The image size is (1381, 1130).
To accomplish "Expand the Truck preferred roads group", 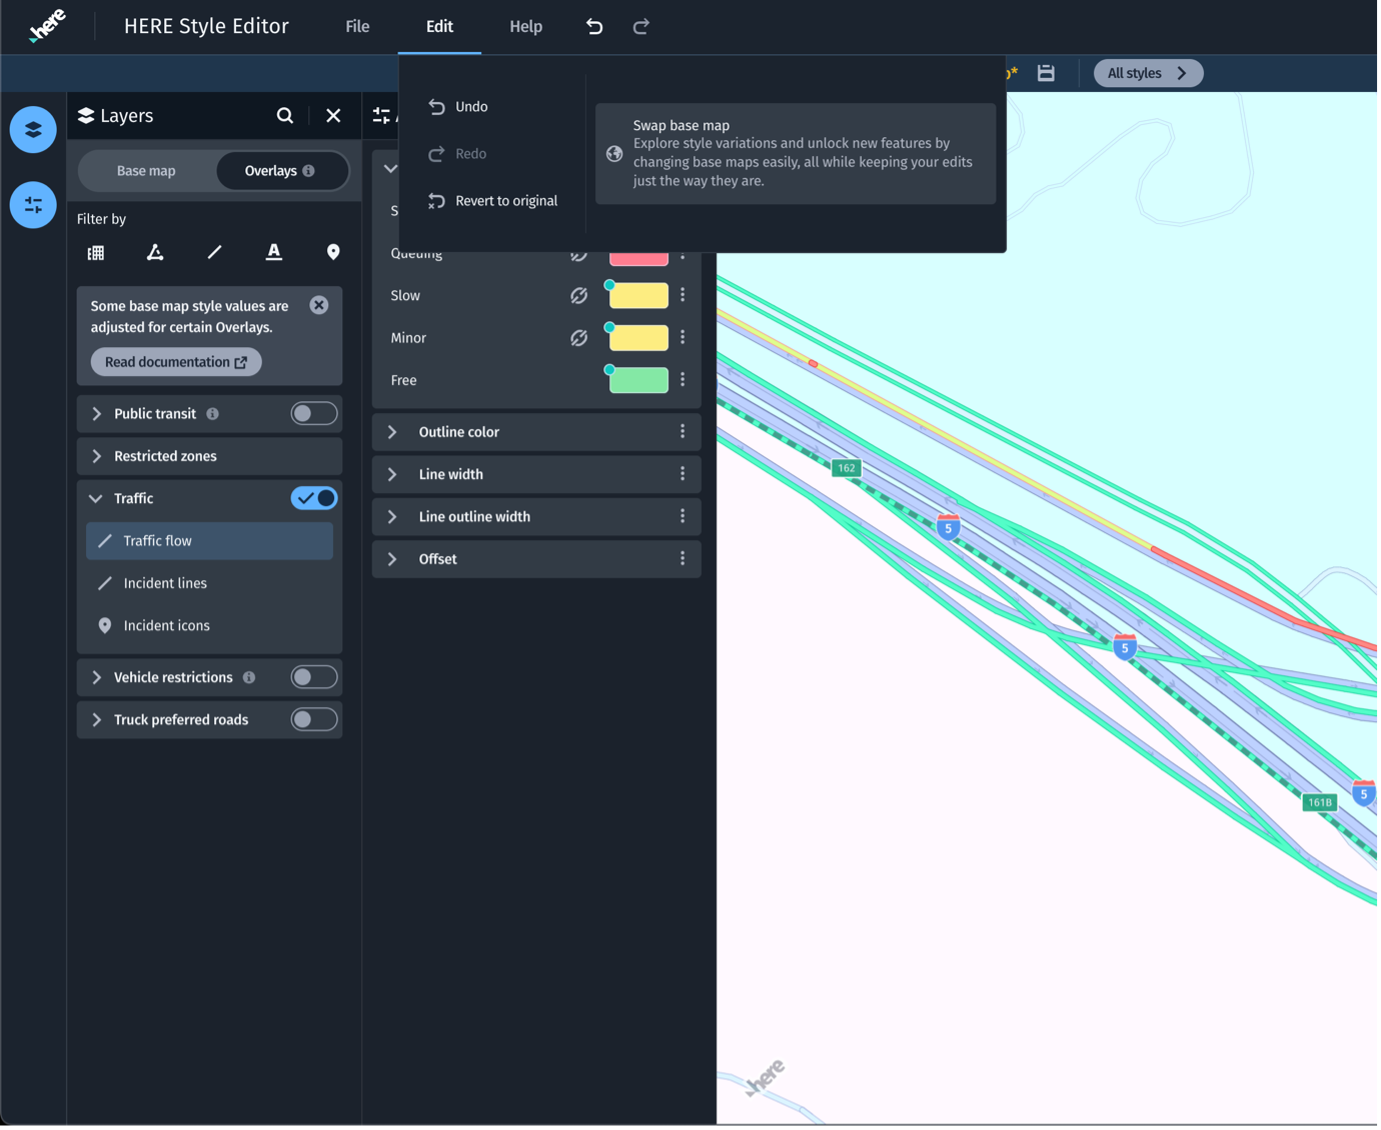I will pyautogui.click(x=97, y=720).
